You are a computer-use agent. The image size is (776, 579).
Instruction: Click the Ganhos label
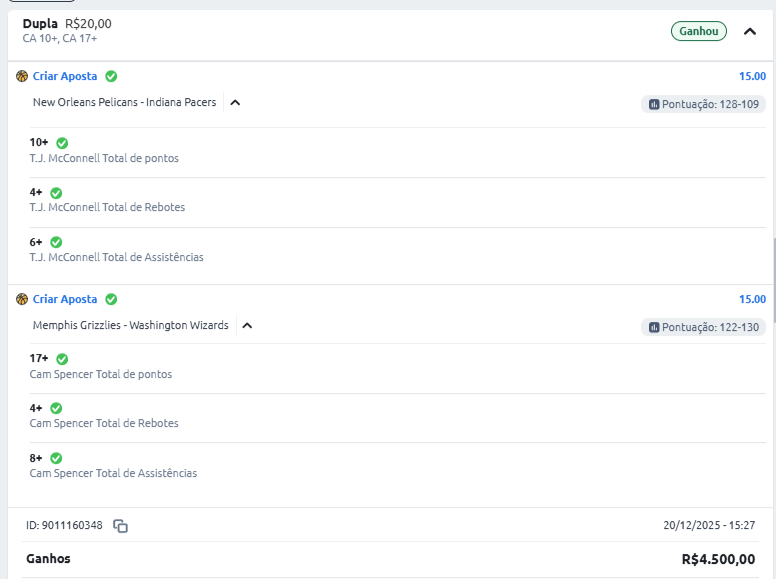48,559
